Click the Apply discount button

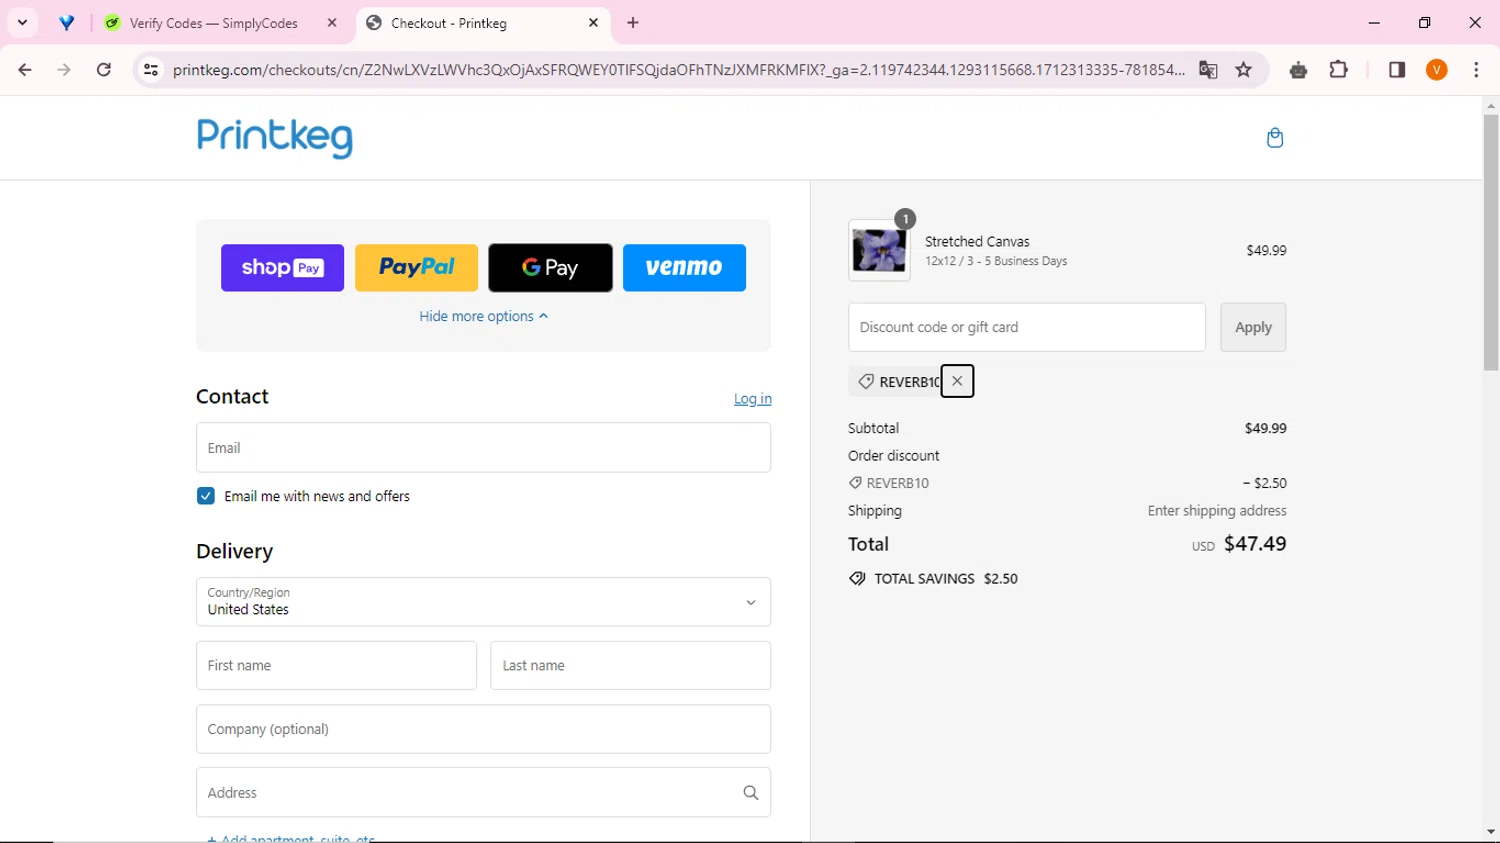(1253, 327)
